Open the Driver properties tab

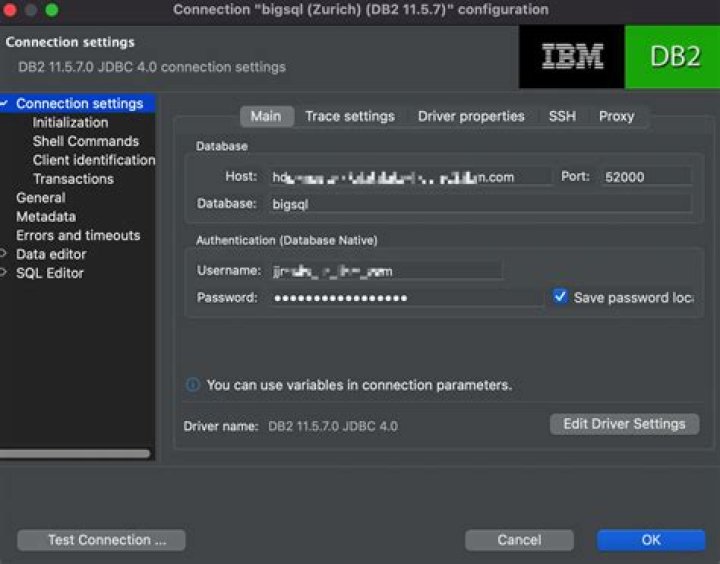[471, 116]
